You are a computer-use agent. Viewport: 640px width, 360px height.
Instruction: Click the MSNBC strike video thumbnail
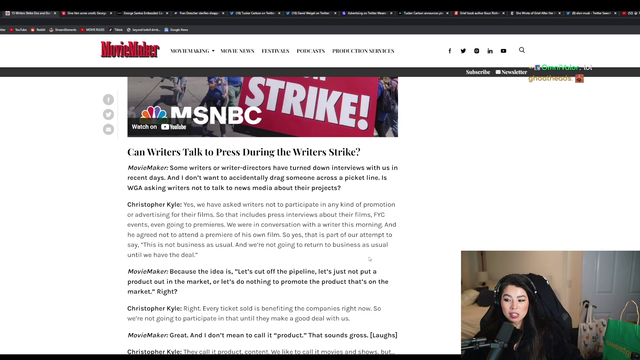(x=262, y=107)
